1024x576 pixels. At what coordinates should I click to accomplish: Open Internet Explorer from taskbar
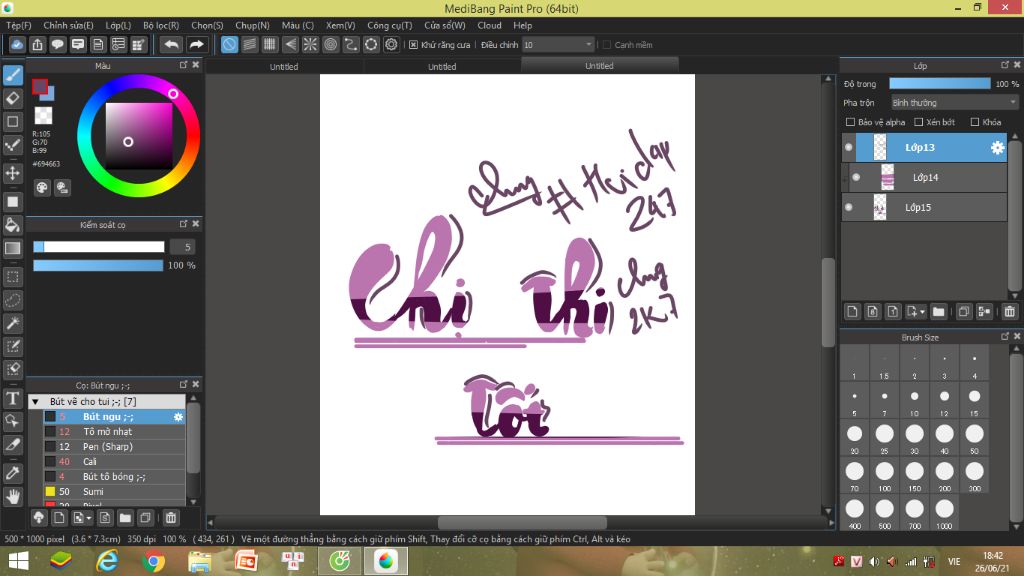107,561
